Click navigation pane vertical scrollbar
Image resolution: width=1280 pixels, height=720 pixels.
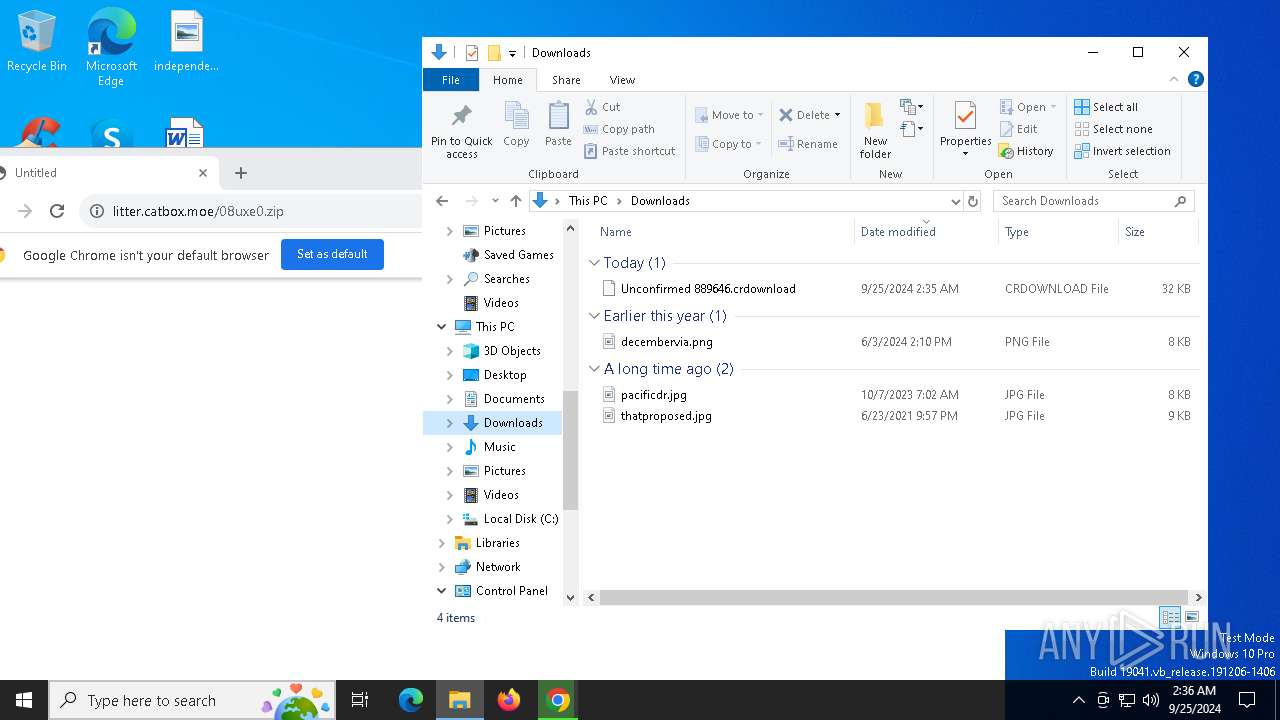click(571, 450)
